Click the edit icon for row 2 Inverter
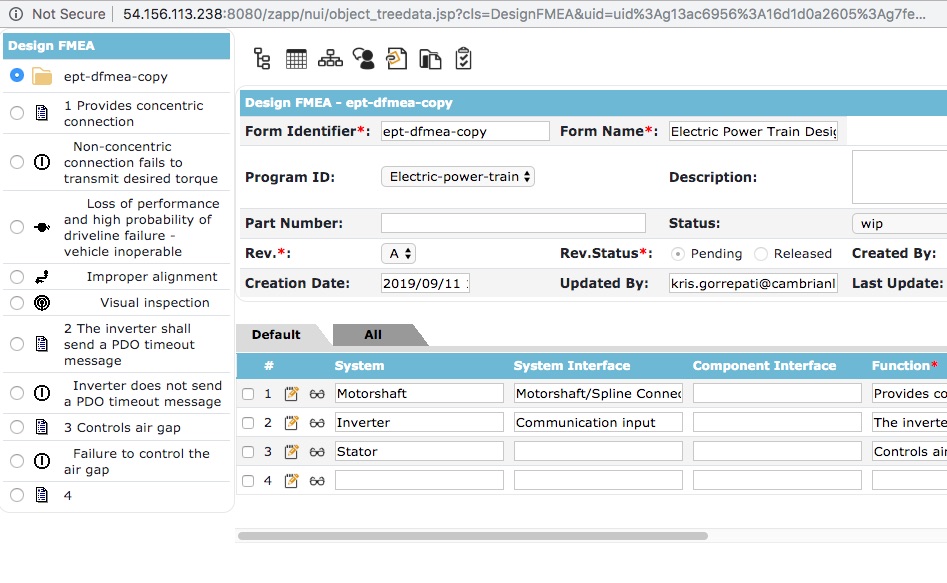 point(291,423)
